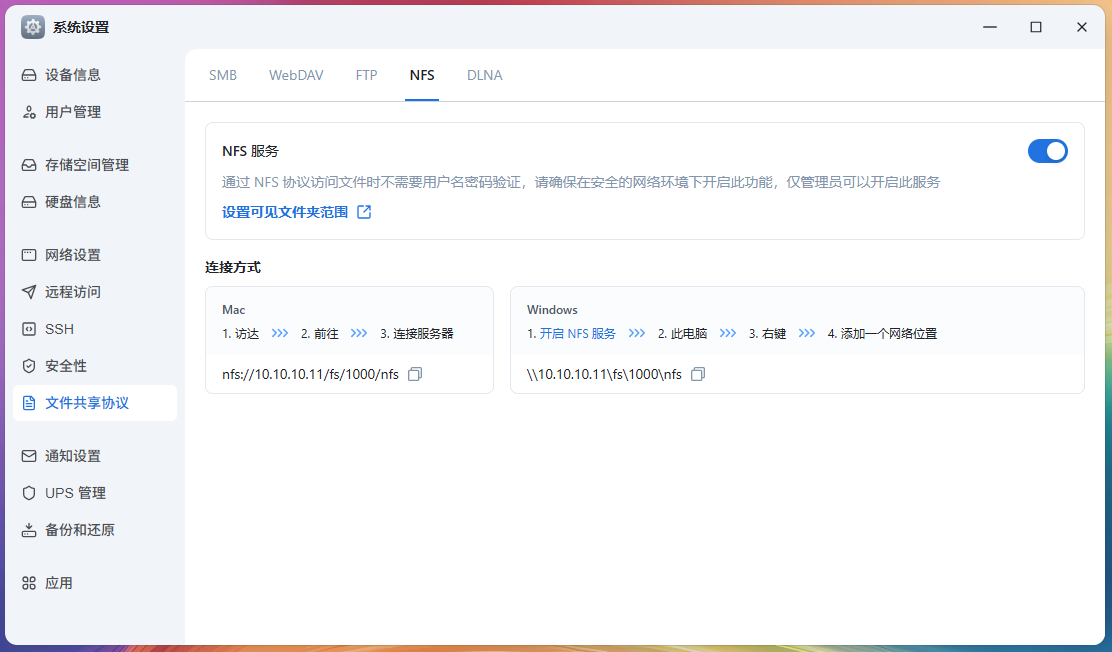The image size is (1112, 652).
Task: Select the DLNA tab
Action: [x=484, y=75]
